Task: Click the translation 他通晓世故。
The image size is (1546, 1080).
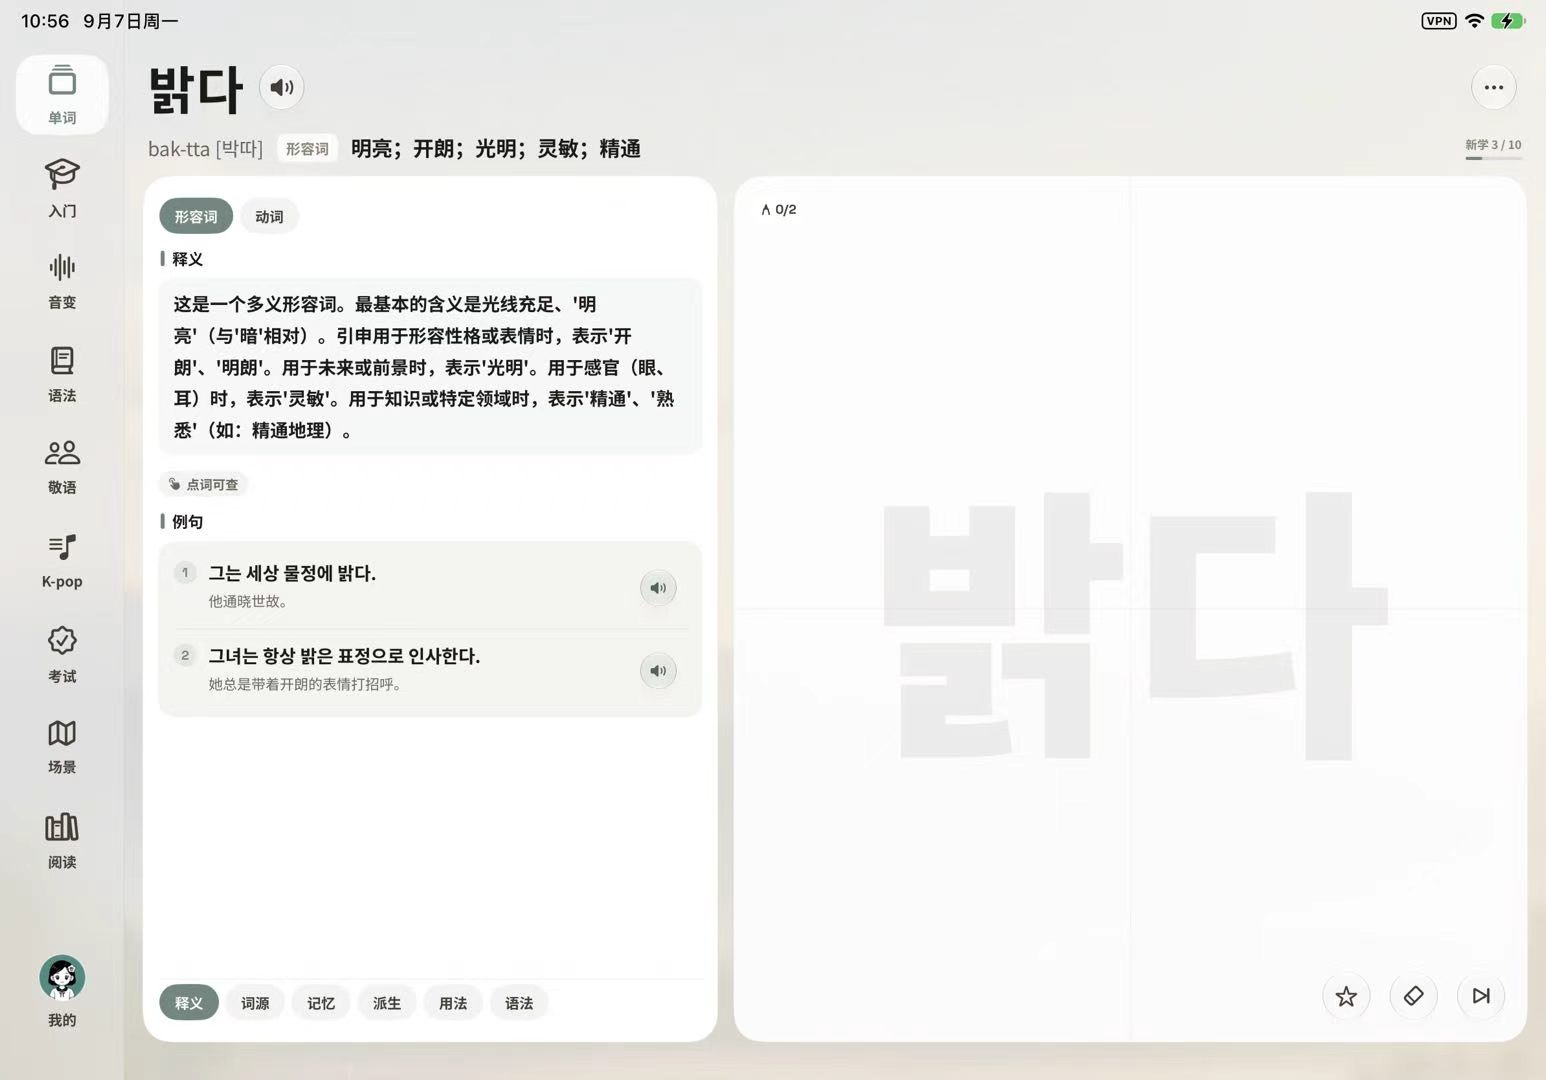Action: click(248, 602)
